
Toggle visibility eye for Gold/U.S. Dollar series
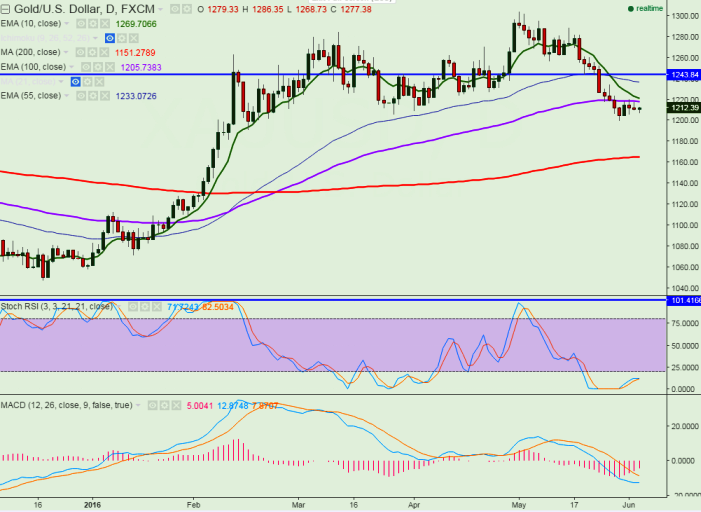(x=175, y=9)
